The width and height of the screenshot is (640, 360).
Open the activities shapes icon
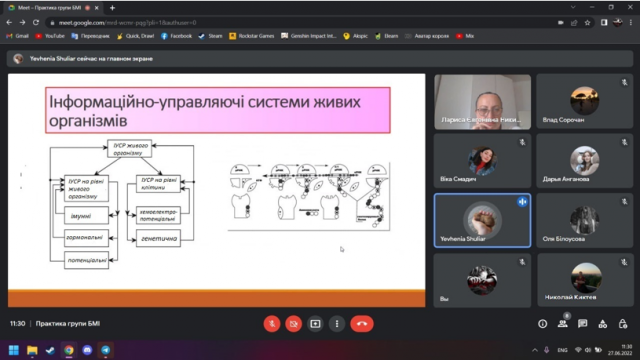tap(602, 324)
